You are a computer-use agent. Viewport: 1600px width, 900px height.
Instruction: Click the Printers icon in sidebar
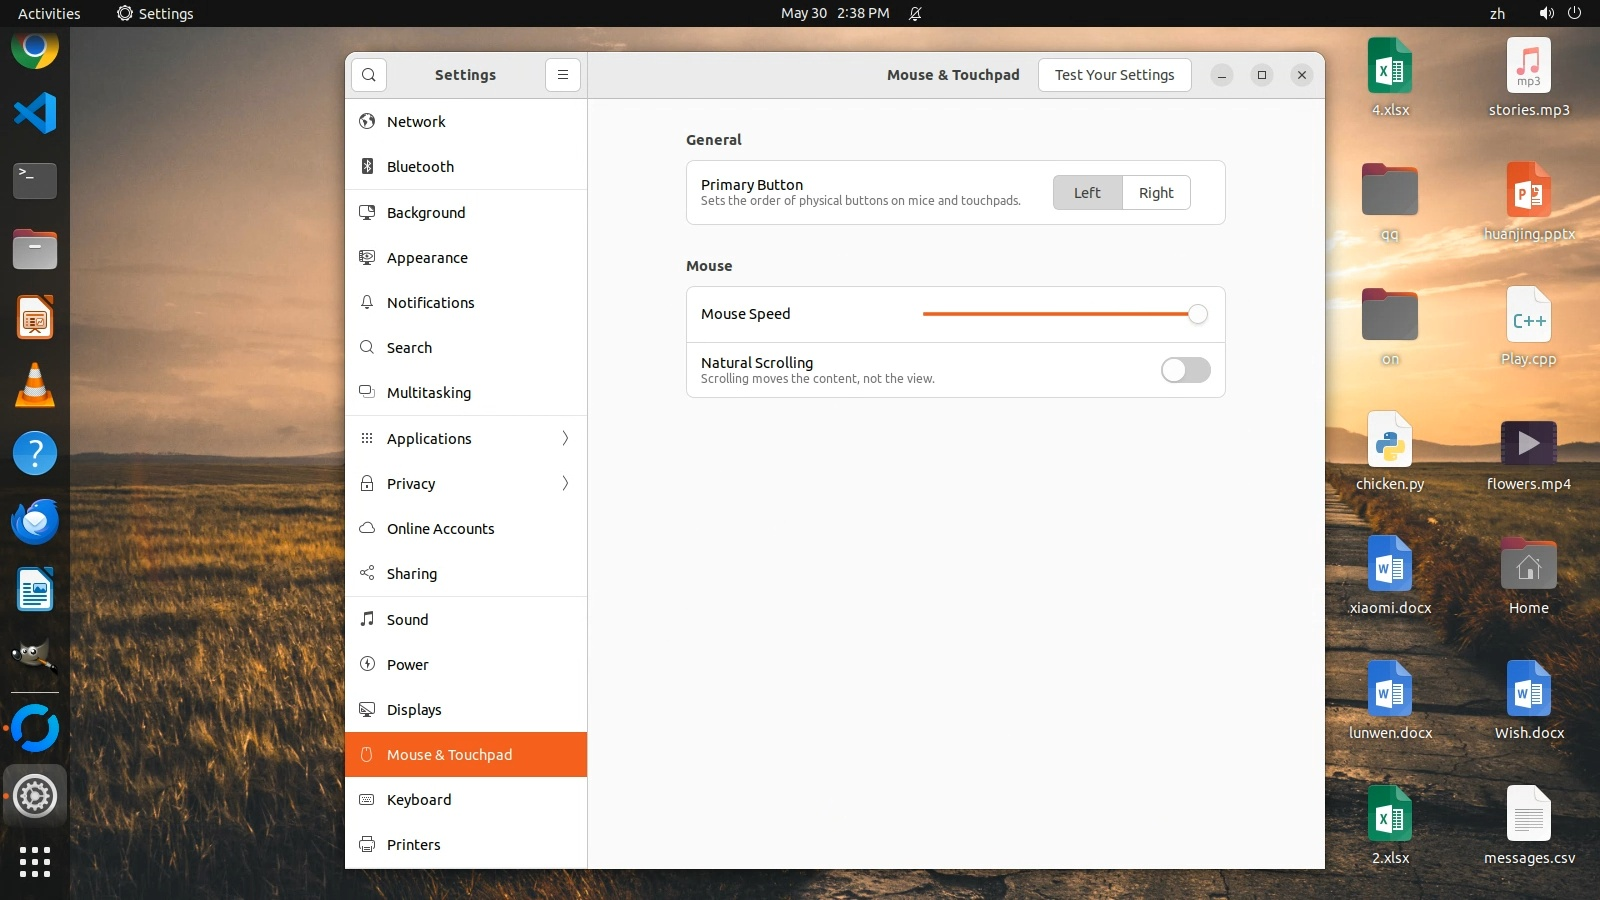pos(367,844)
